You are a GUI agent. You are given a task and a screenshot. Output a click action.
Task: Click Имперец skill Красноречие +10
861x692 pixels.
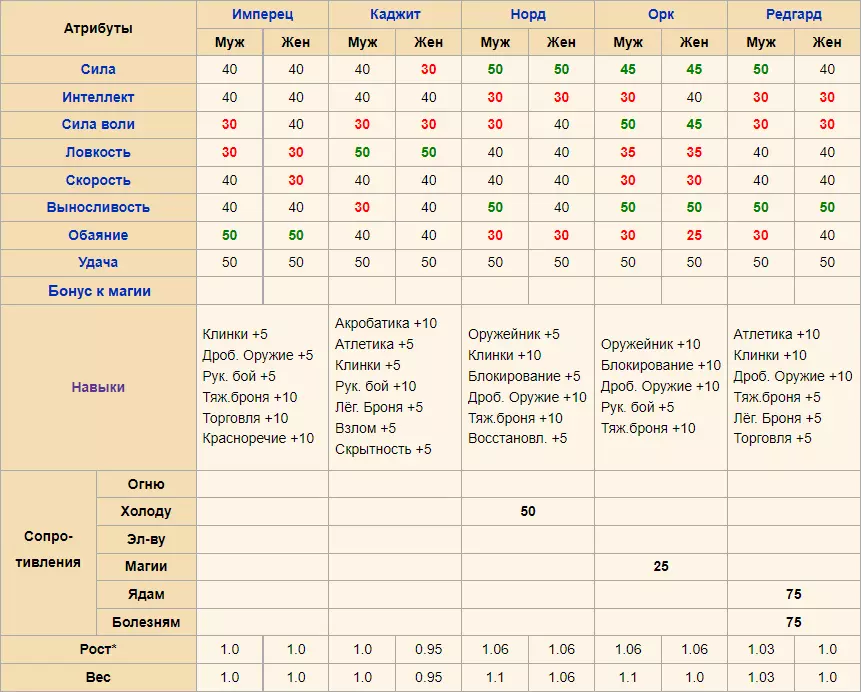pyautogui.click(x=258, y=438)
